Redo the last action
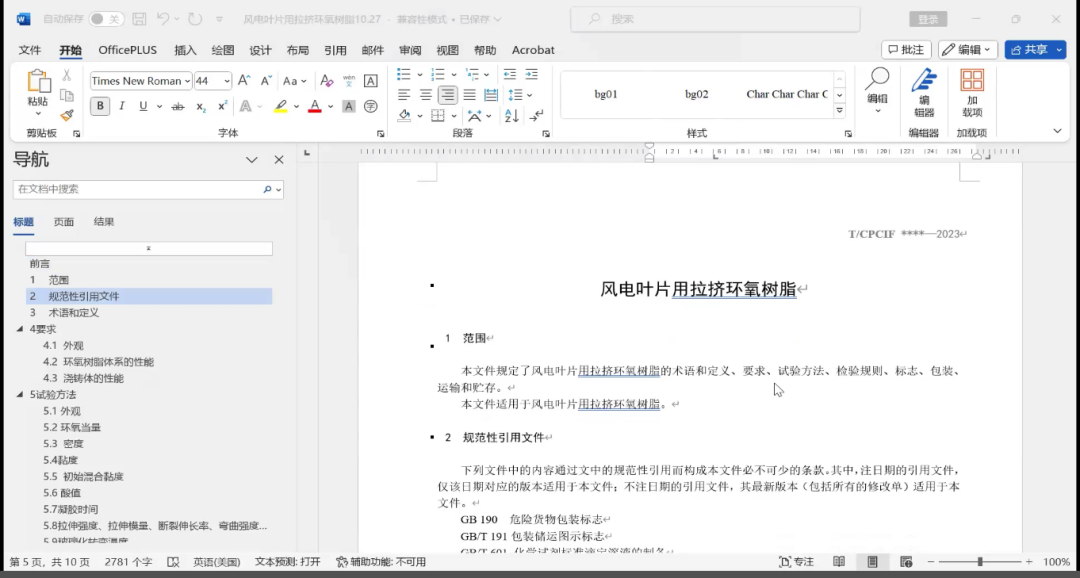Viewport: 1080px width, 578px height. 194,19
